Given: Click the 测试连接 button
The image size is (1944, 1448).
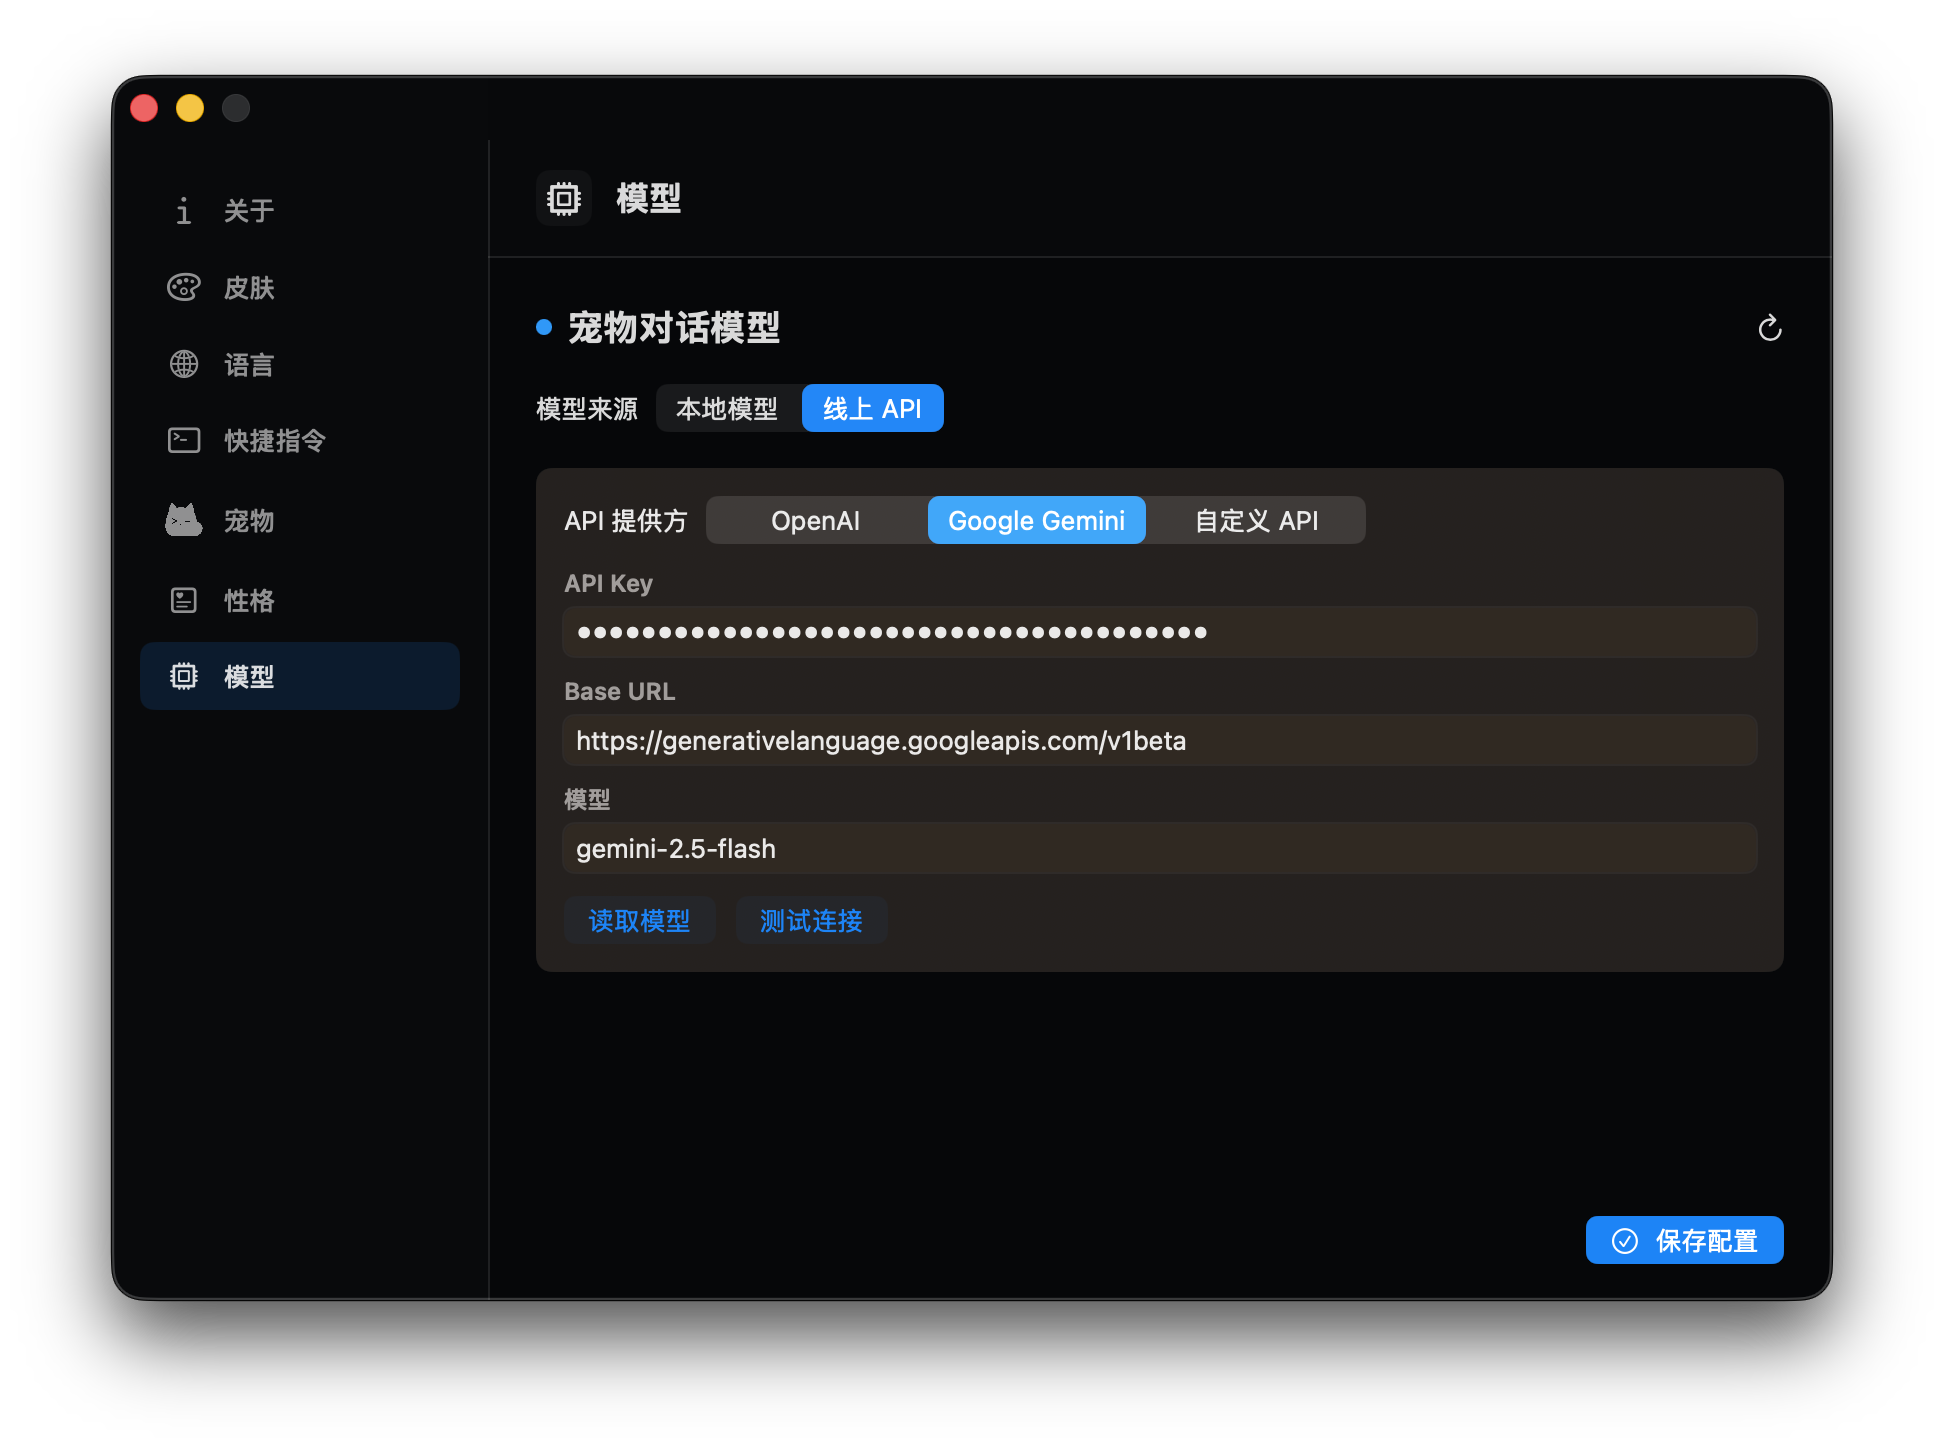Looking at the screenshot, I should [x=811, y=920].
